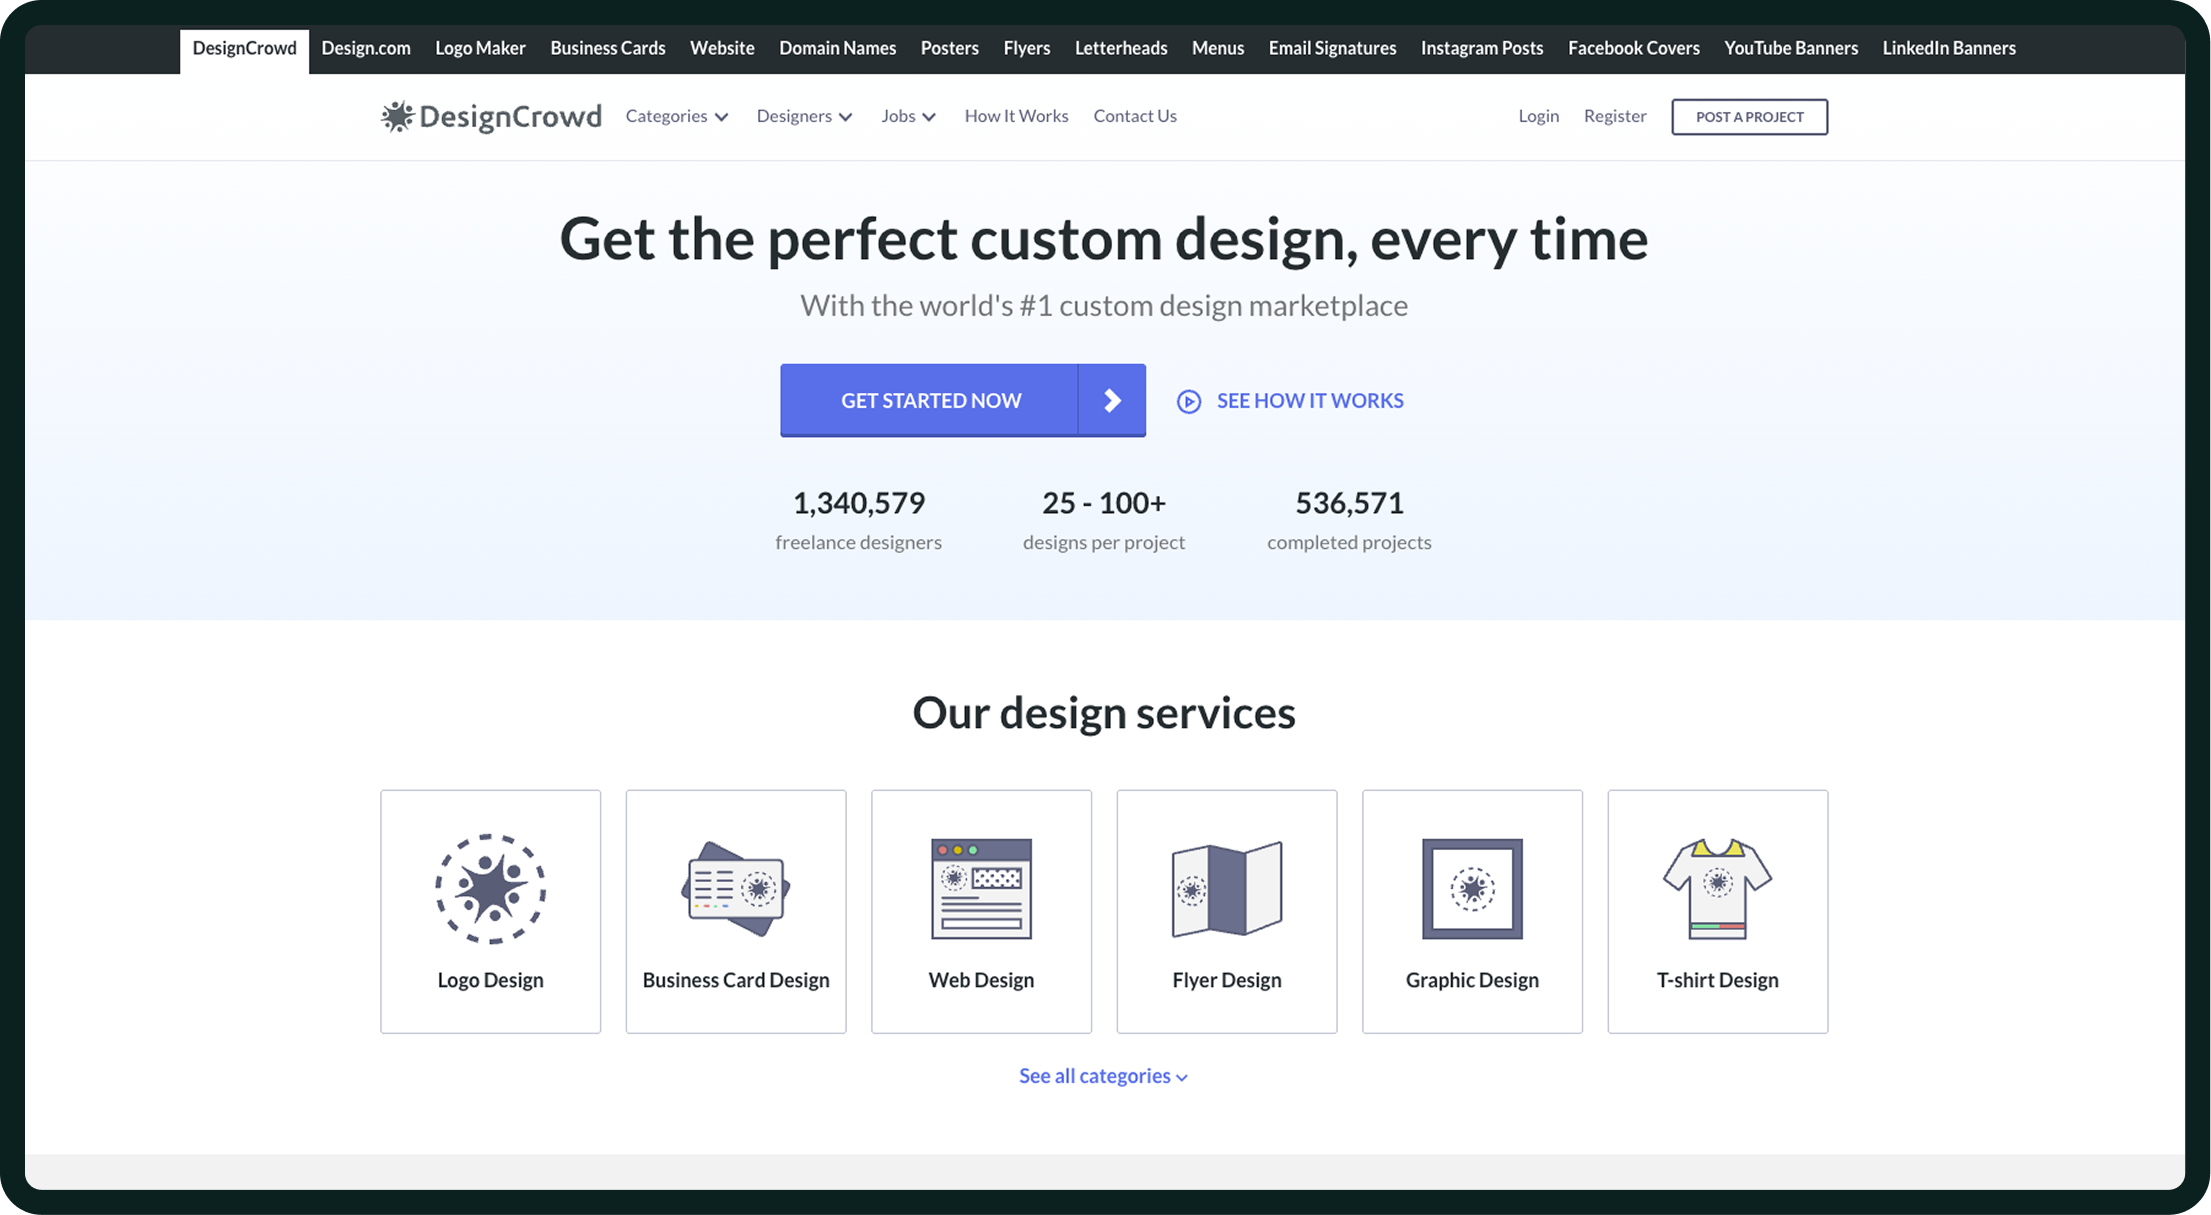Image resolution: width=2211 pixels, height=1215 pixels.
Task: Click the main headline about perfect custom design
Action: tap(1104, 240)
